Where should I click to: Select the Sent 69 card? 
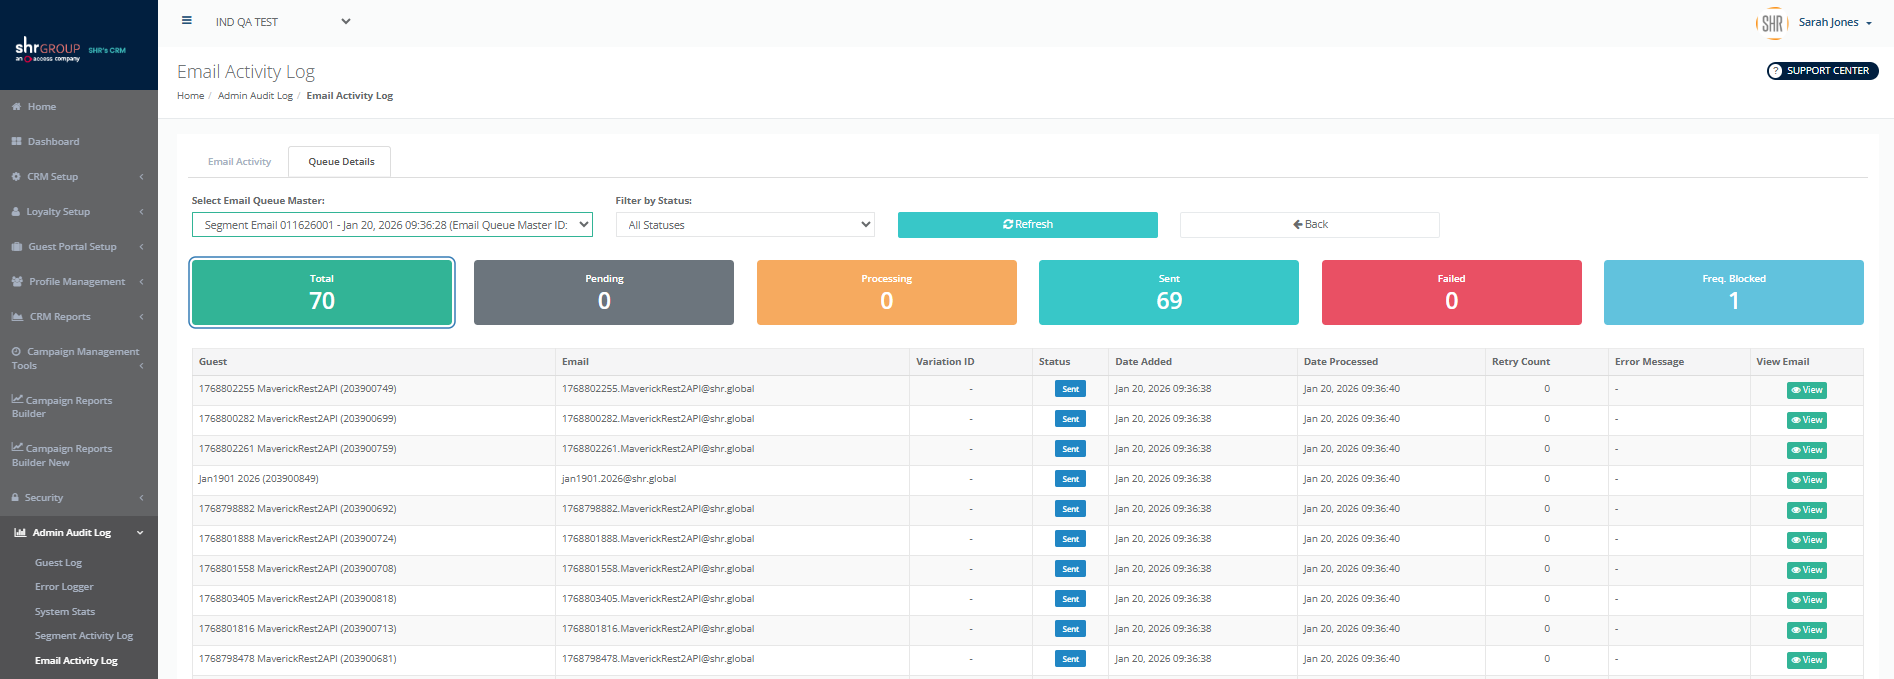click(1169, 293)
